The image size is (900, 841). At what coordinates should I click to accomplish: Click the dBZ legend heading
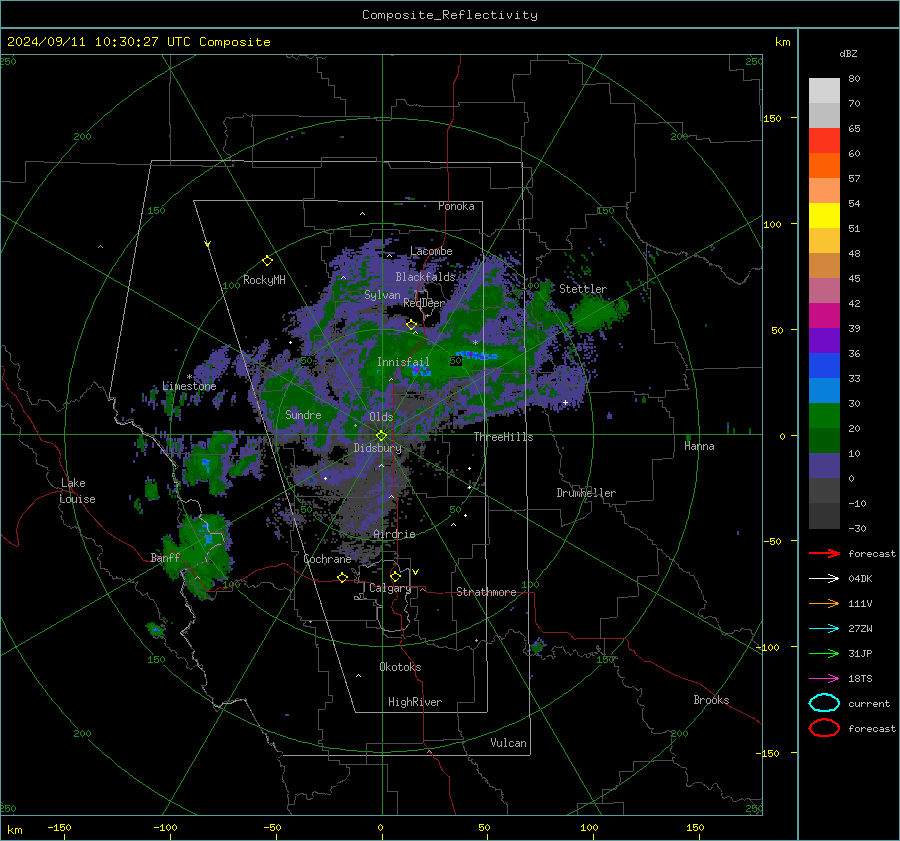pyautogui.click(x=848, y=53)
